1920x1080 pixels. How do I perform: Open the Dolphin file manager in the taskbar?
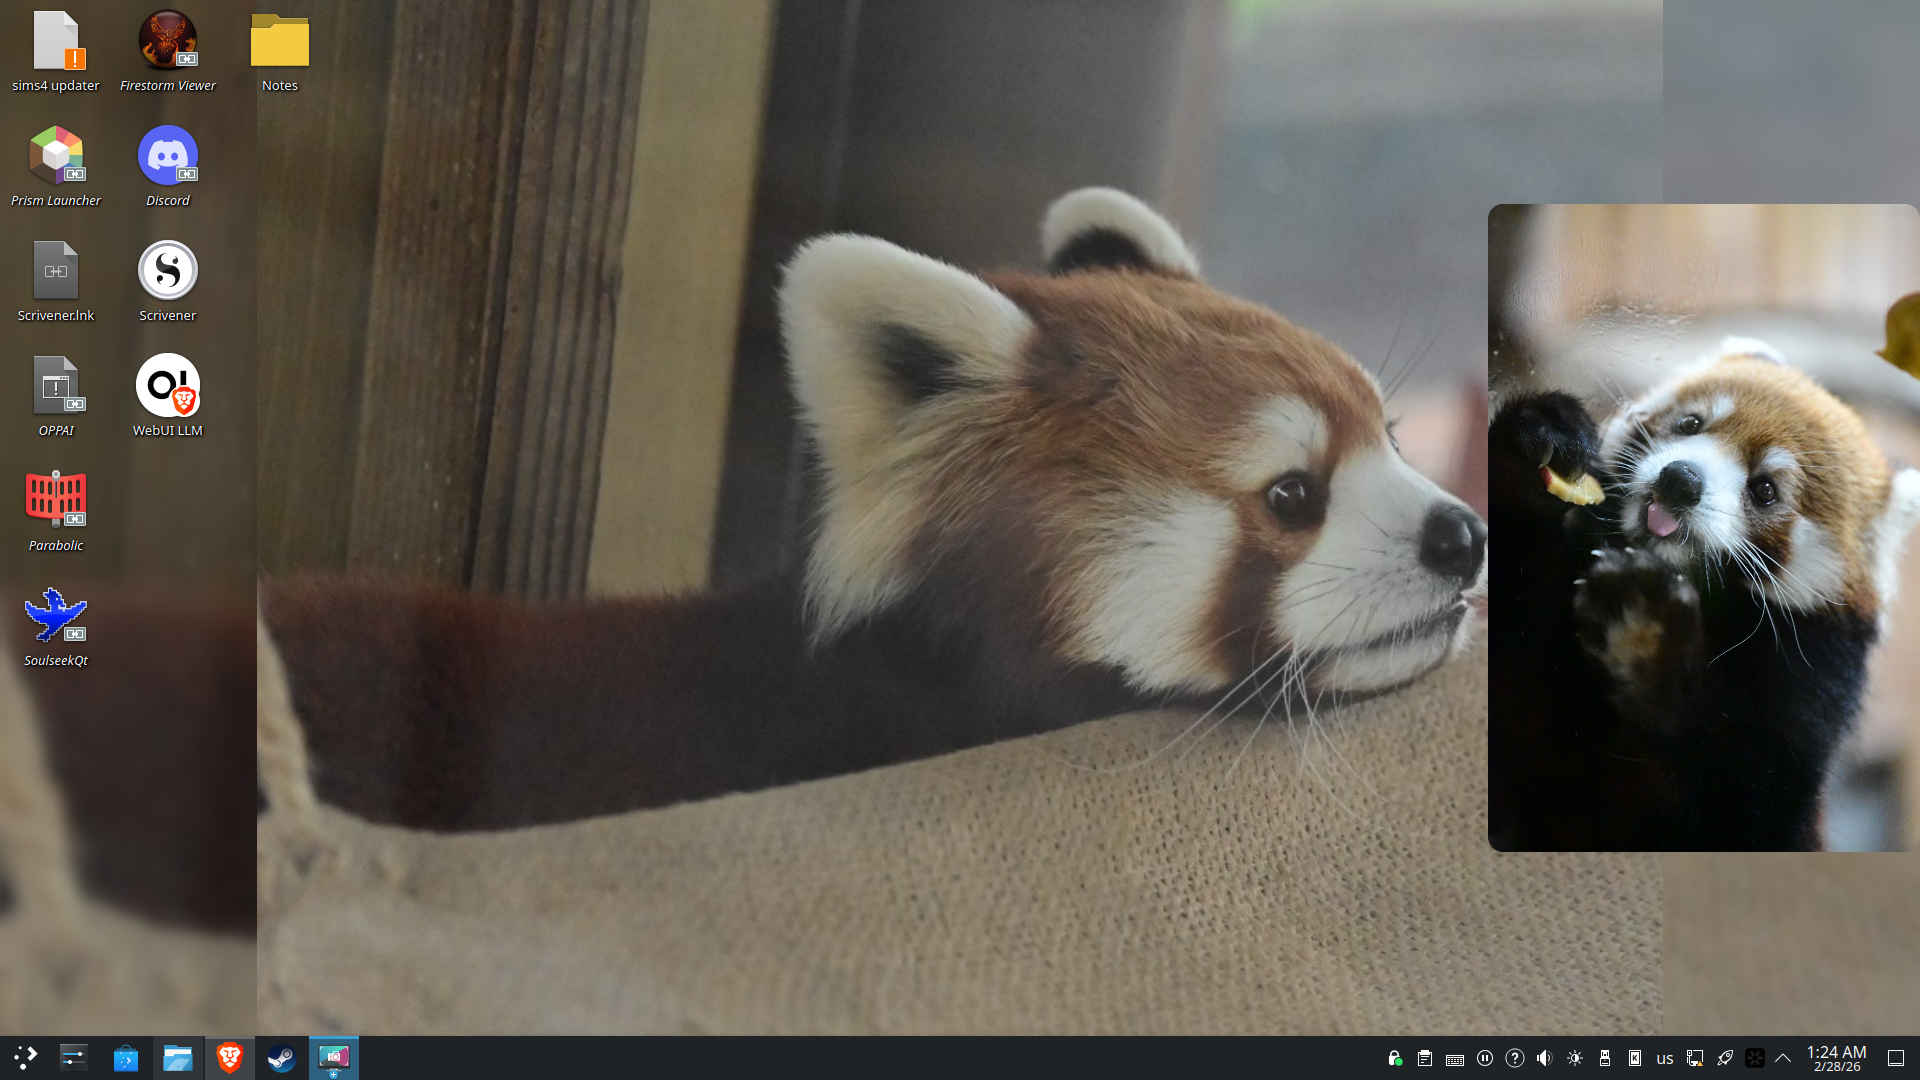(178, 1058)
